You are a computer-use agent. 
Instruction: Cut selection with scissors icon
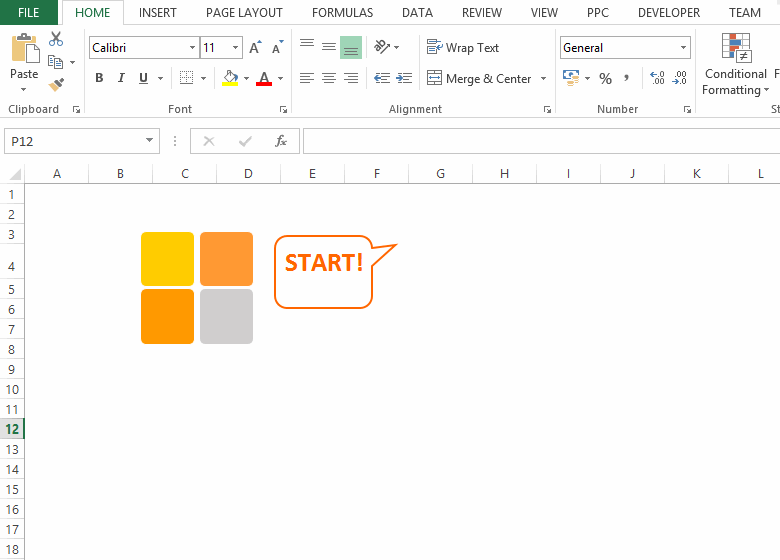pyautogui.click(x=56, y=39)
